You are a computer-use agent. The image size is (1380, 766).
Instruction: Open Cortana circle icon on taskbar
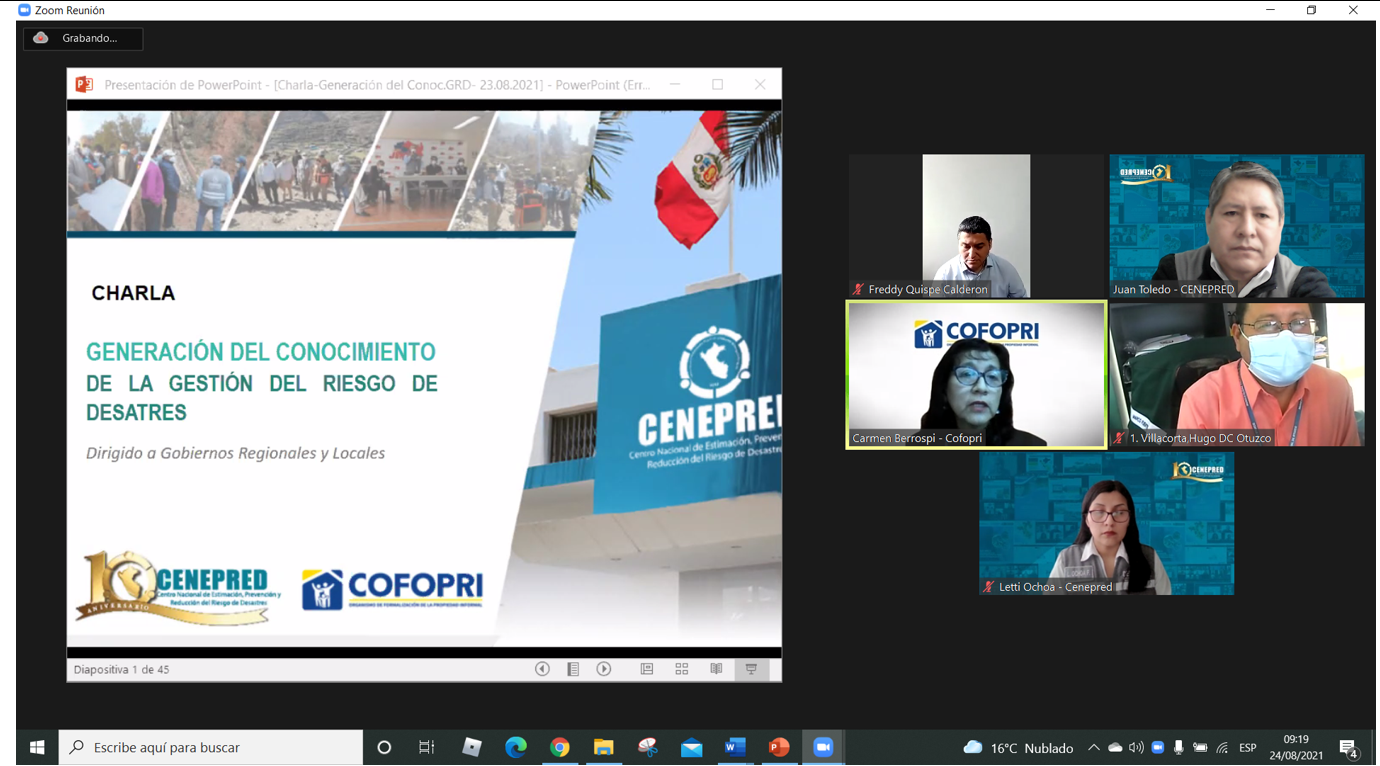[x=384, y=747]
